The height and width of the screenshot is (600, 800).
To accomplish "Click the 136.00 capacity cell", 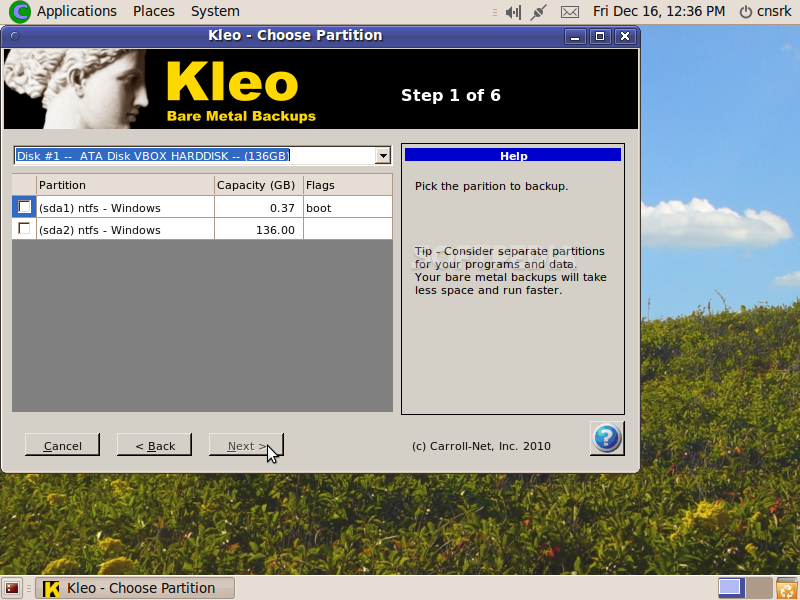I will tap(259, 230).
